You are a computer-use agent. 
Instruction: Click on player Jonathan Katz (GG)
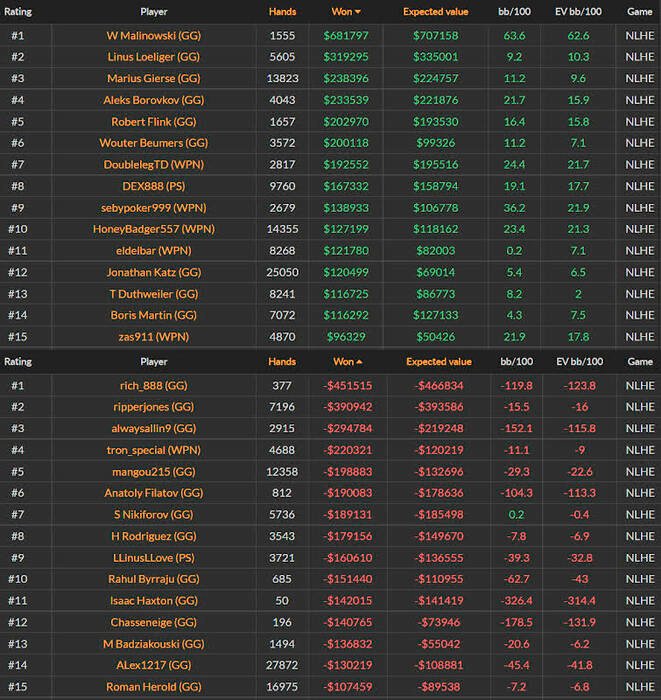click(x=154, y=272)
